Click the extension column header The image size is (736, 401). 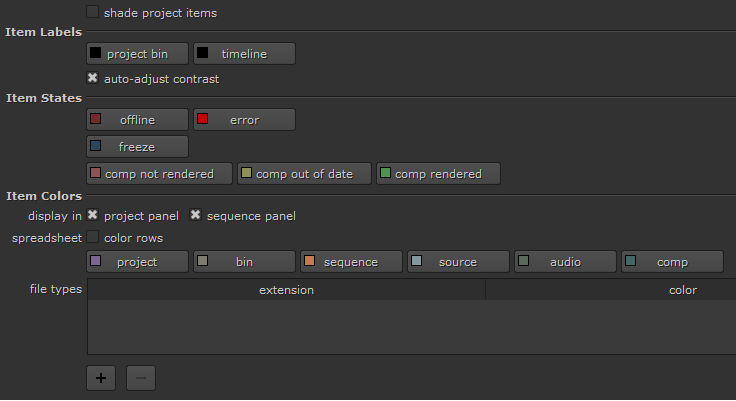tap(286, 290)
